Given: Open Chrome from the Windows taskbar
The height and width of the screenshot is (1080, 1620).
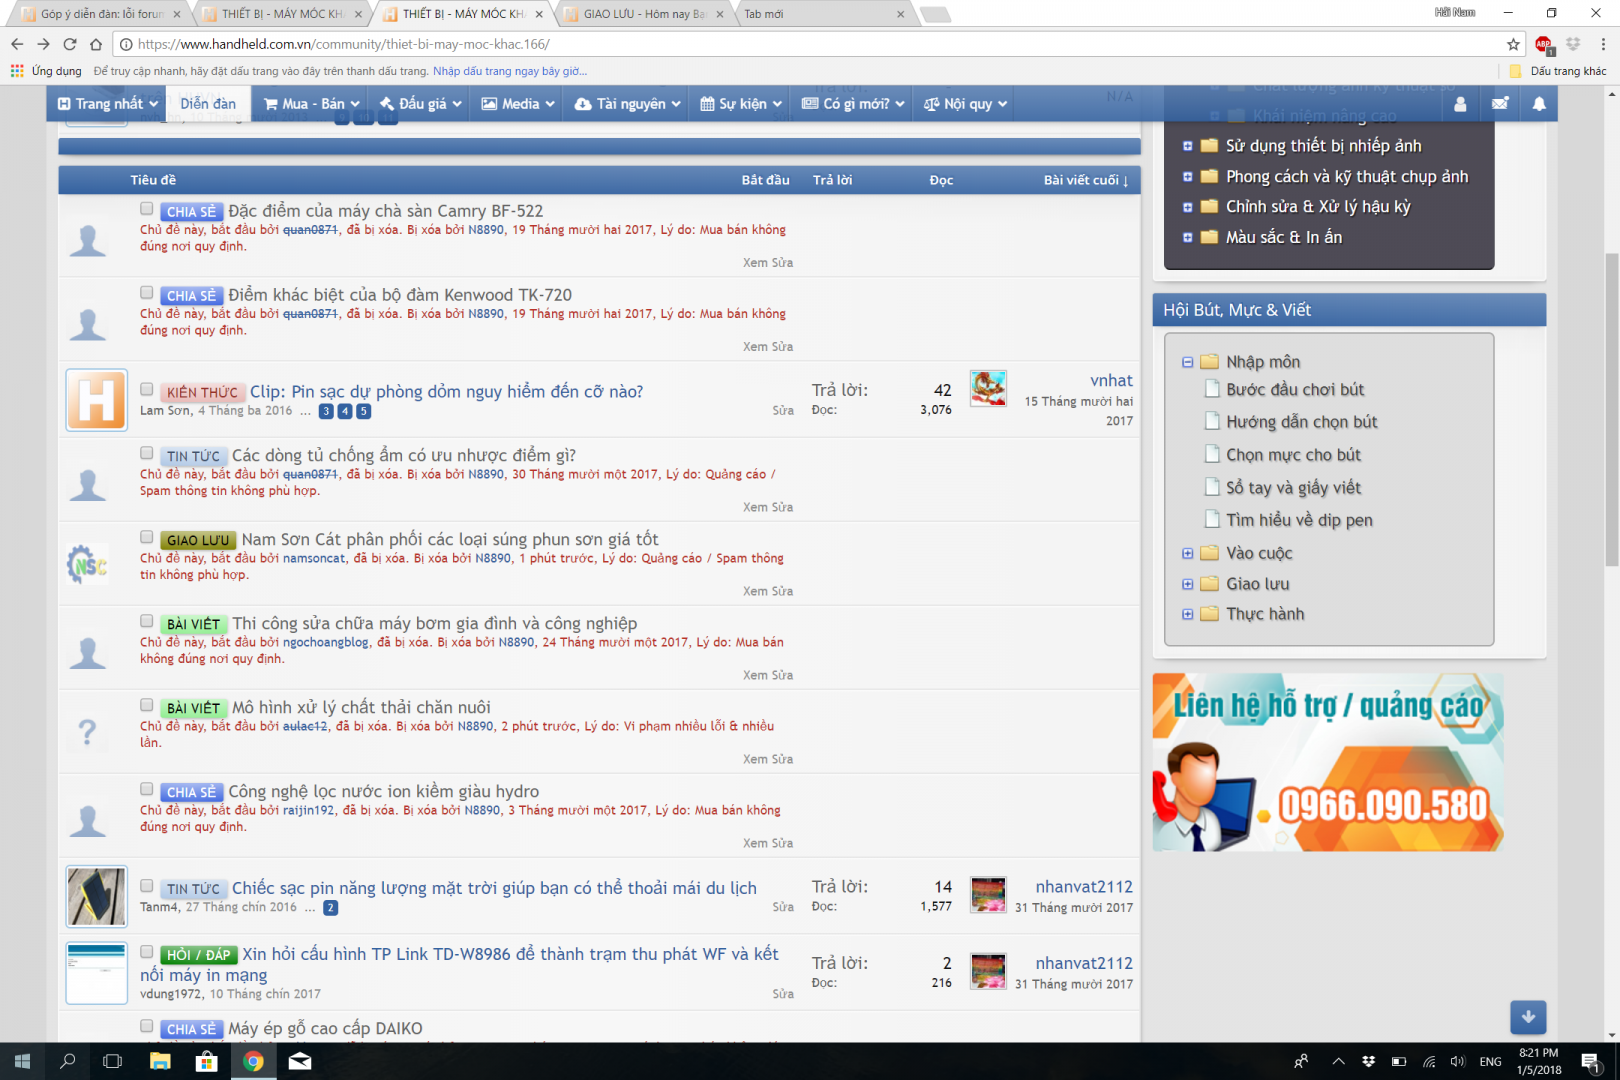Looking at the screenshot, I should (x=253, y=1061).
